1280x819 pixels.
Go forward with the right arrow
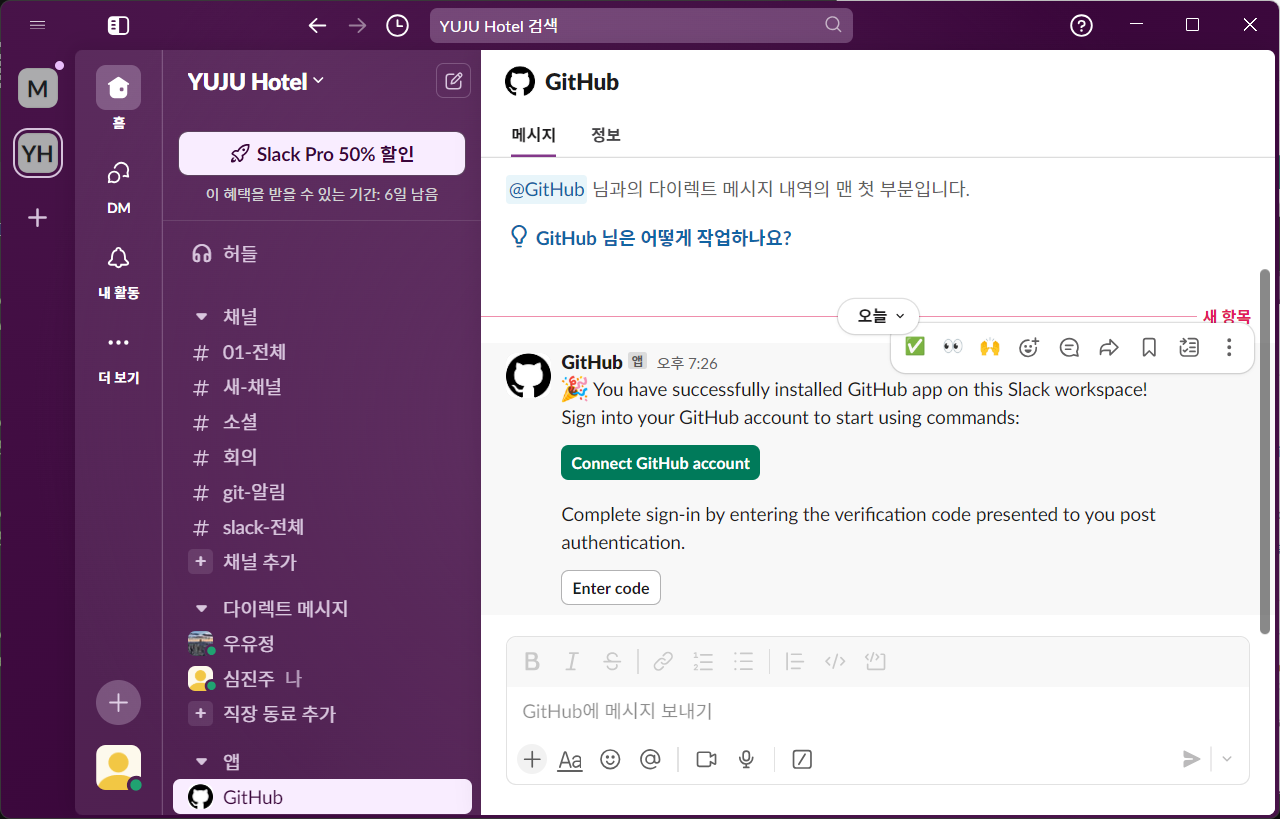(x=358, y=26)
